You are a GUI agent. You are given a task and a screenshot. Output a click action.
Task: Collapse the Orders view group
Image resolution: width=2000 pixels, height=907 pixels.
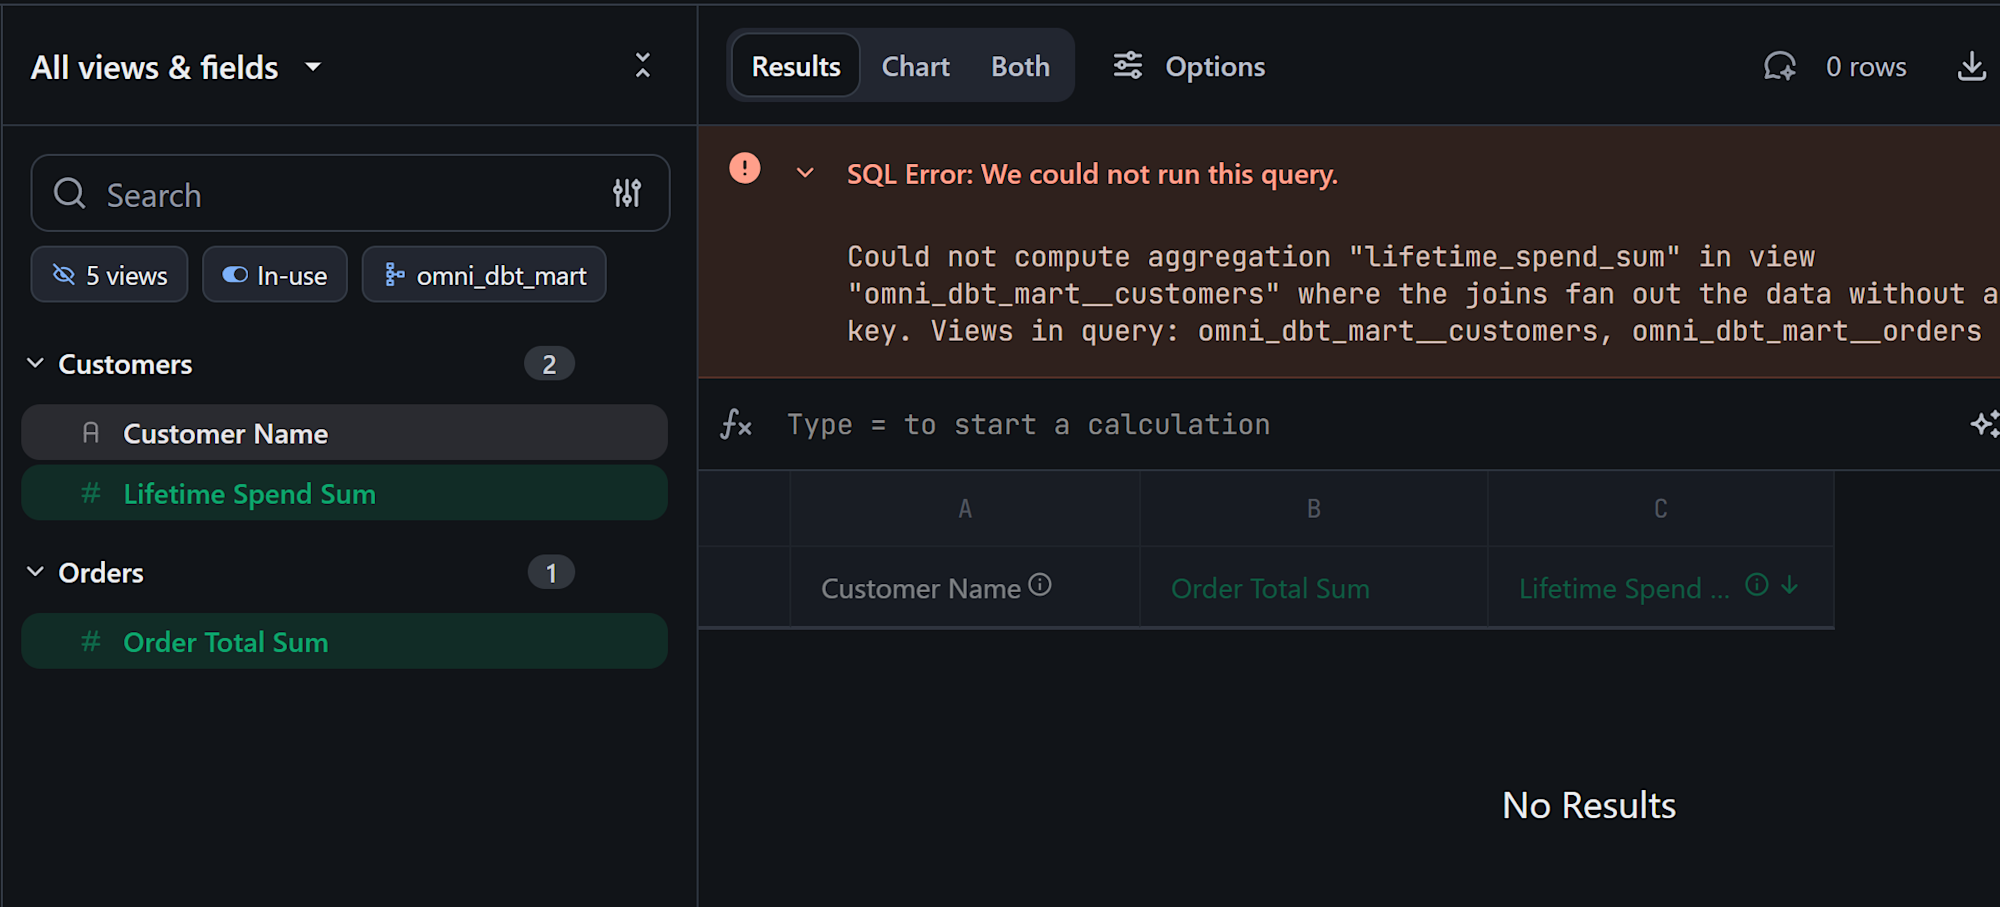36,572
